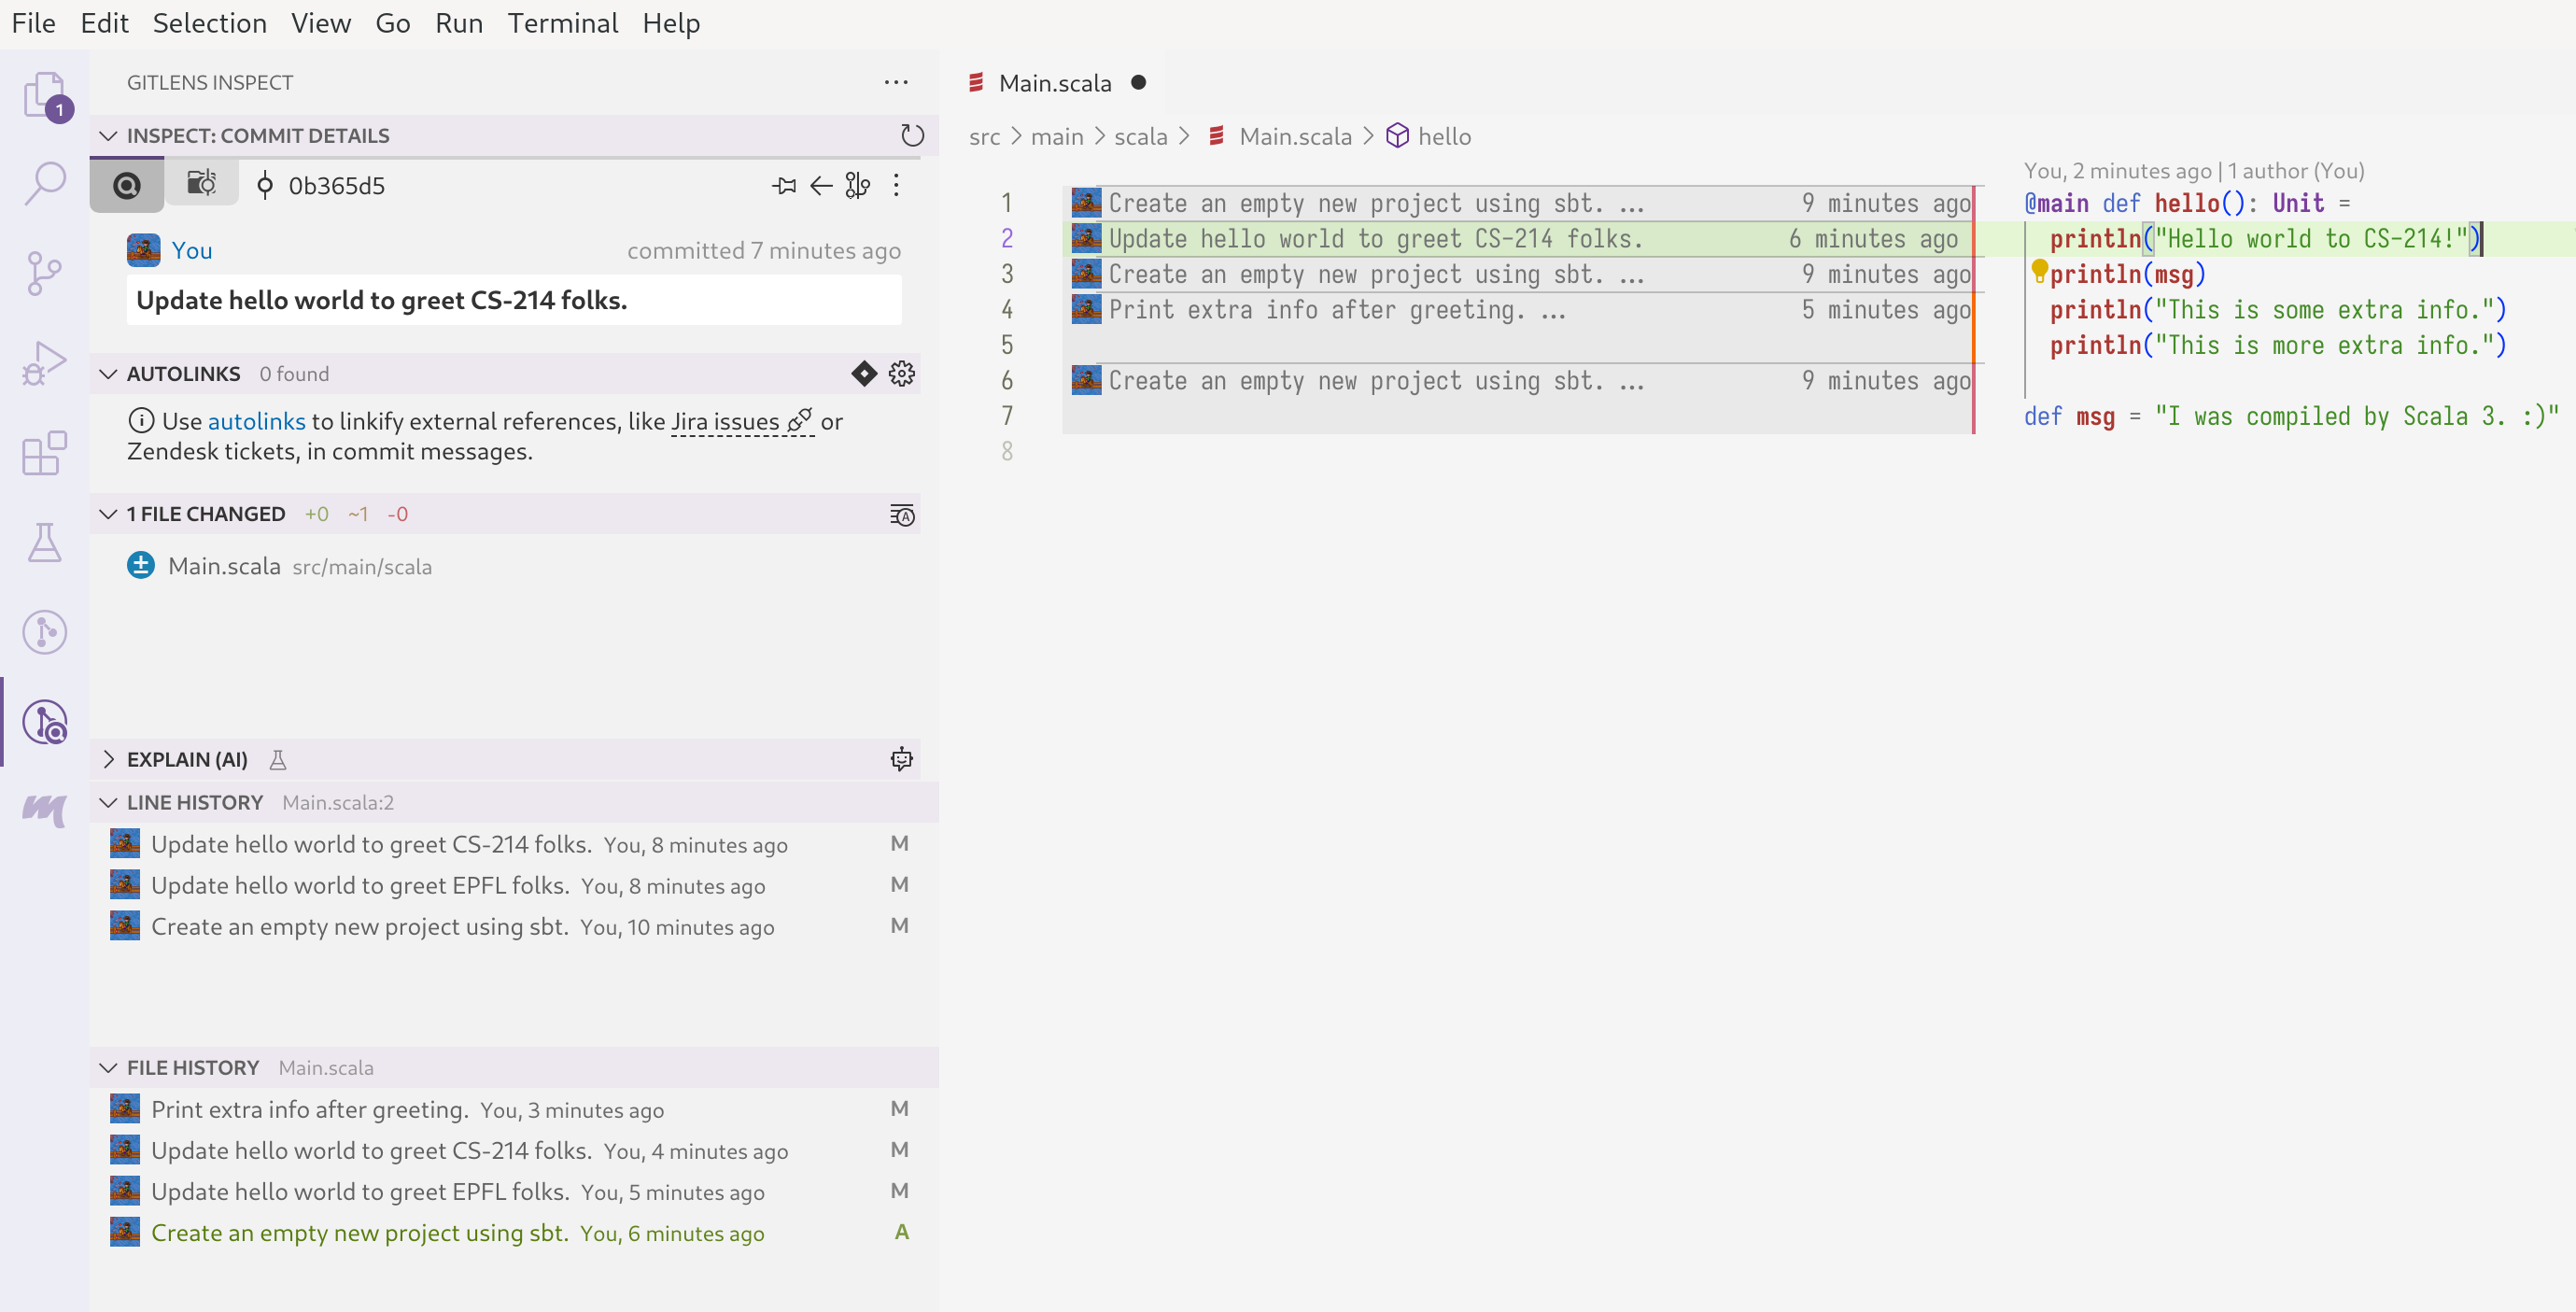Open the Terminal menu
This screenshot has height=1312, width=2576.
[x=563, y=22]
